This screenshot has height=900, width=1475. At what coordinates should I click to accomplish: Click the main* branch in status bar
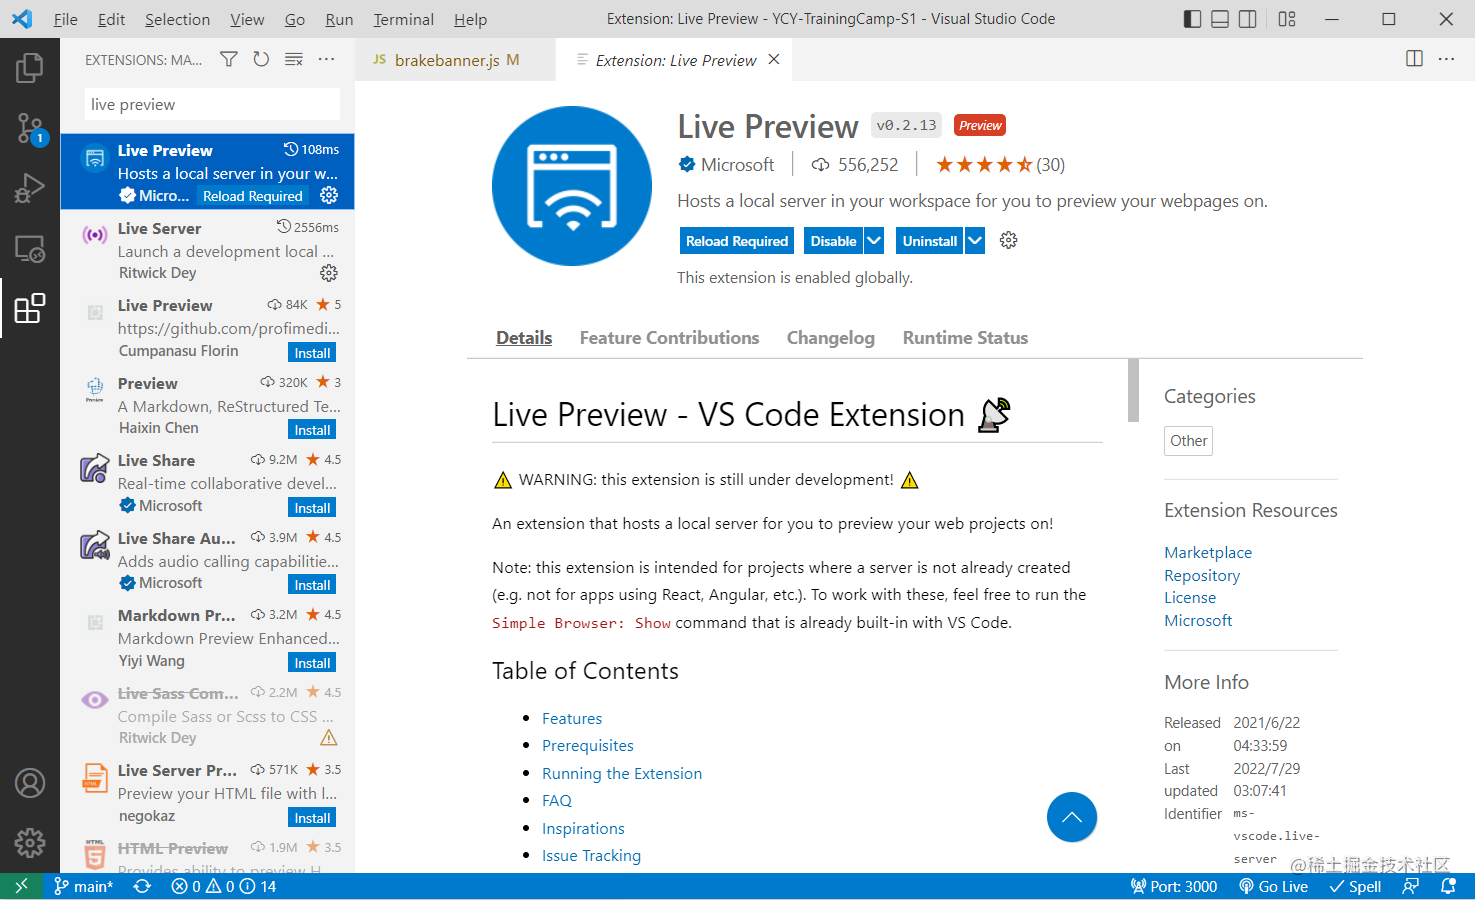pyautogui.click(x=84, y=886)
